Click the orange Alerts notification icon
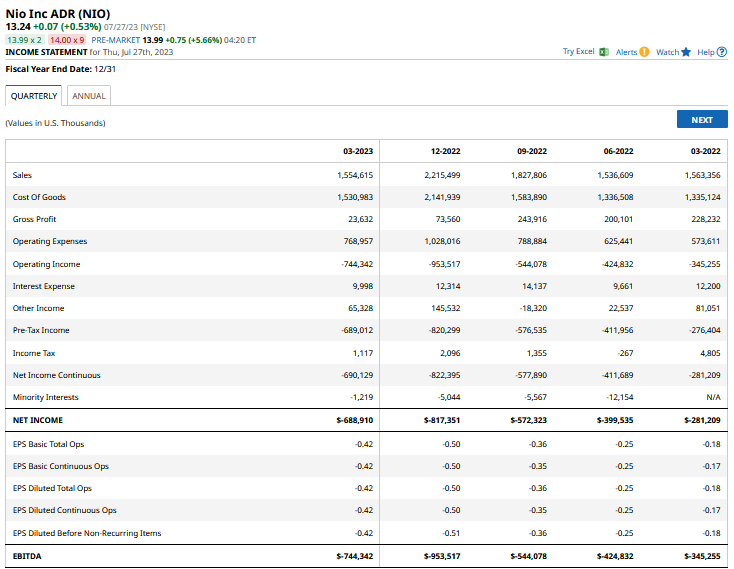 (644, 52)
